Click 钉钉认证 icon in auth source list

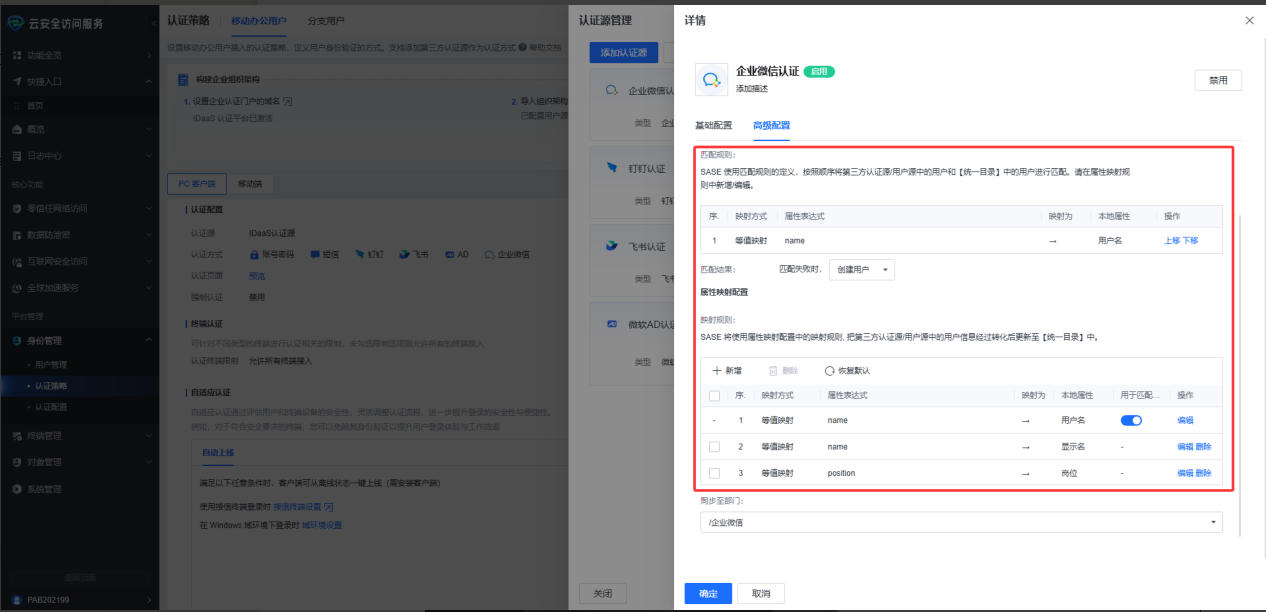point(612,168)
